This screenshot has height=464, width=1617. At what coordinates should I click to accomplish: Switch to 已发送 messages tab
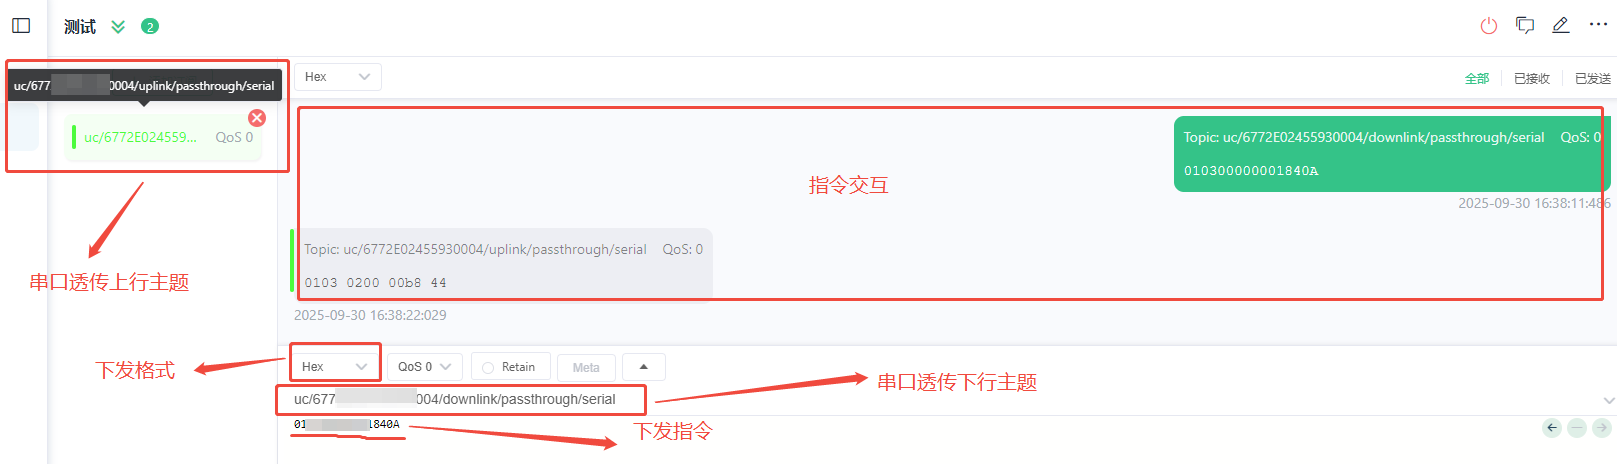click(x=1593, y=78)
